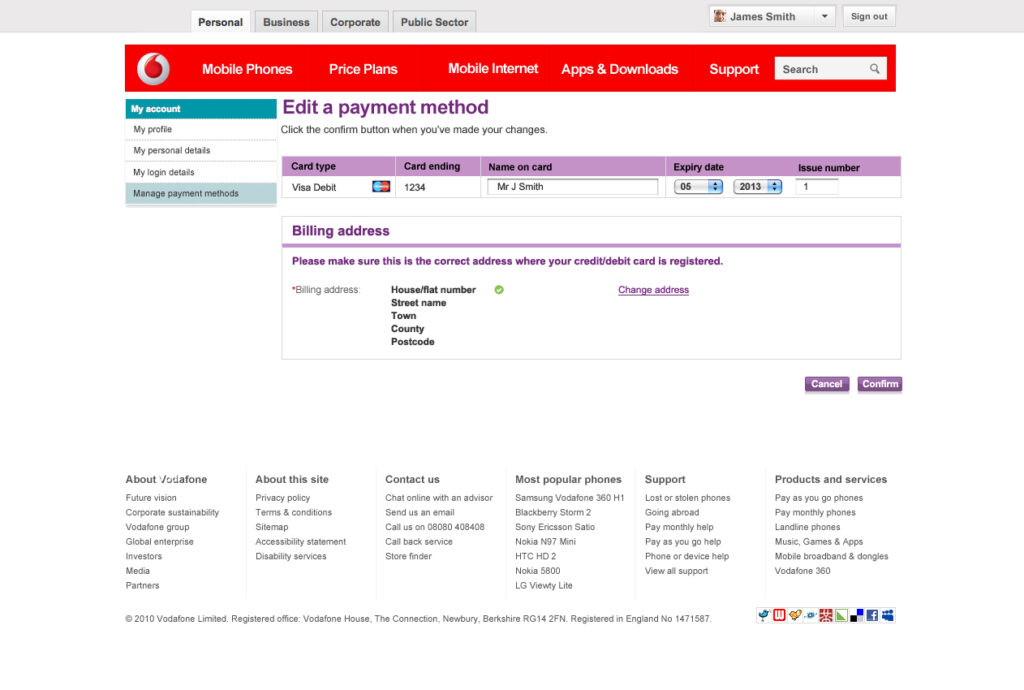Screen dimensions: 1024x690
Task: Open the expiry month dropdown
Action: point(698,187)
